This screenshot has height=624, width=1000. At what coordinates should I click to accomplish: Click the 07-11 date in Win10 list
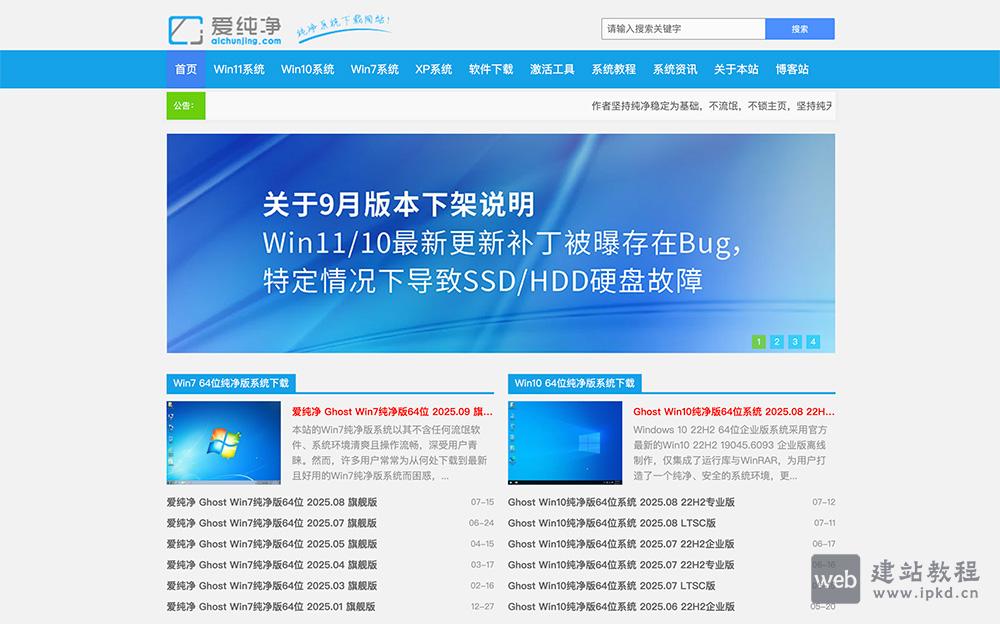pos(824,523)
